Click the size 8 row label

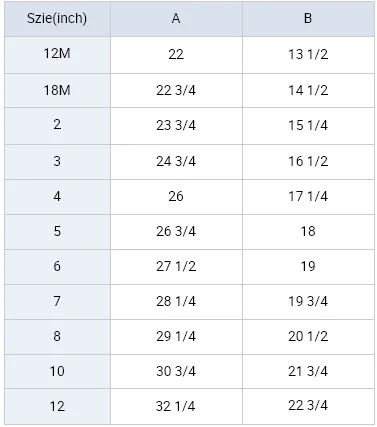pyautogui.click(x=57, y=337)
